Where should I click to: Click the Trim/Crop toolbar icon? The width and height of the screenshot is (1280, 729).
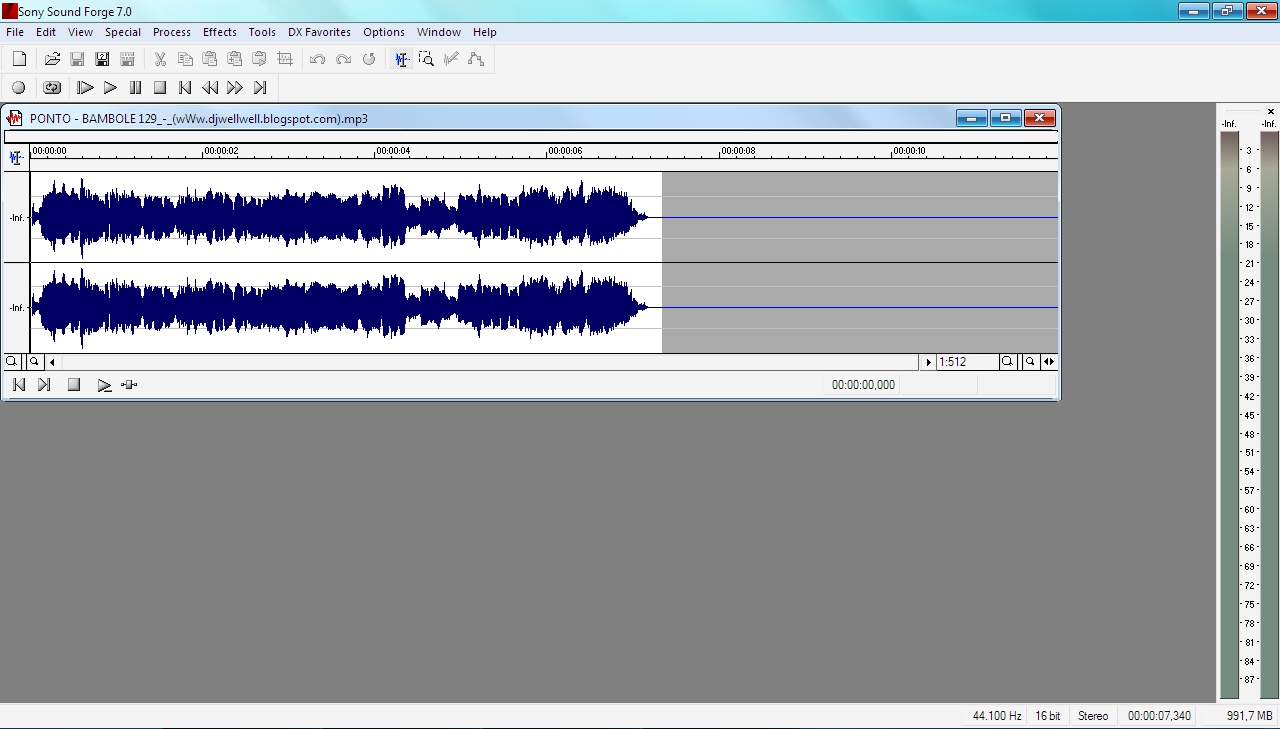[x=285, y=59]
